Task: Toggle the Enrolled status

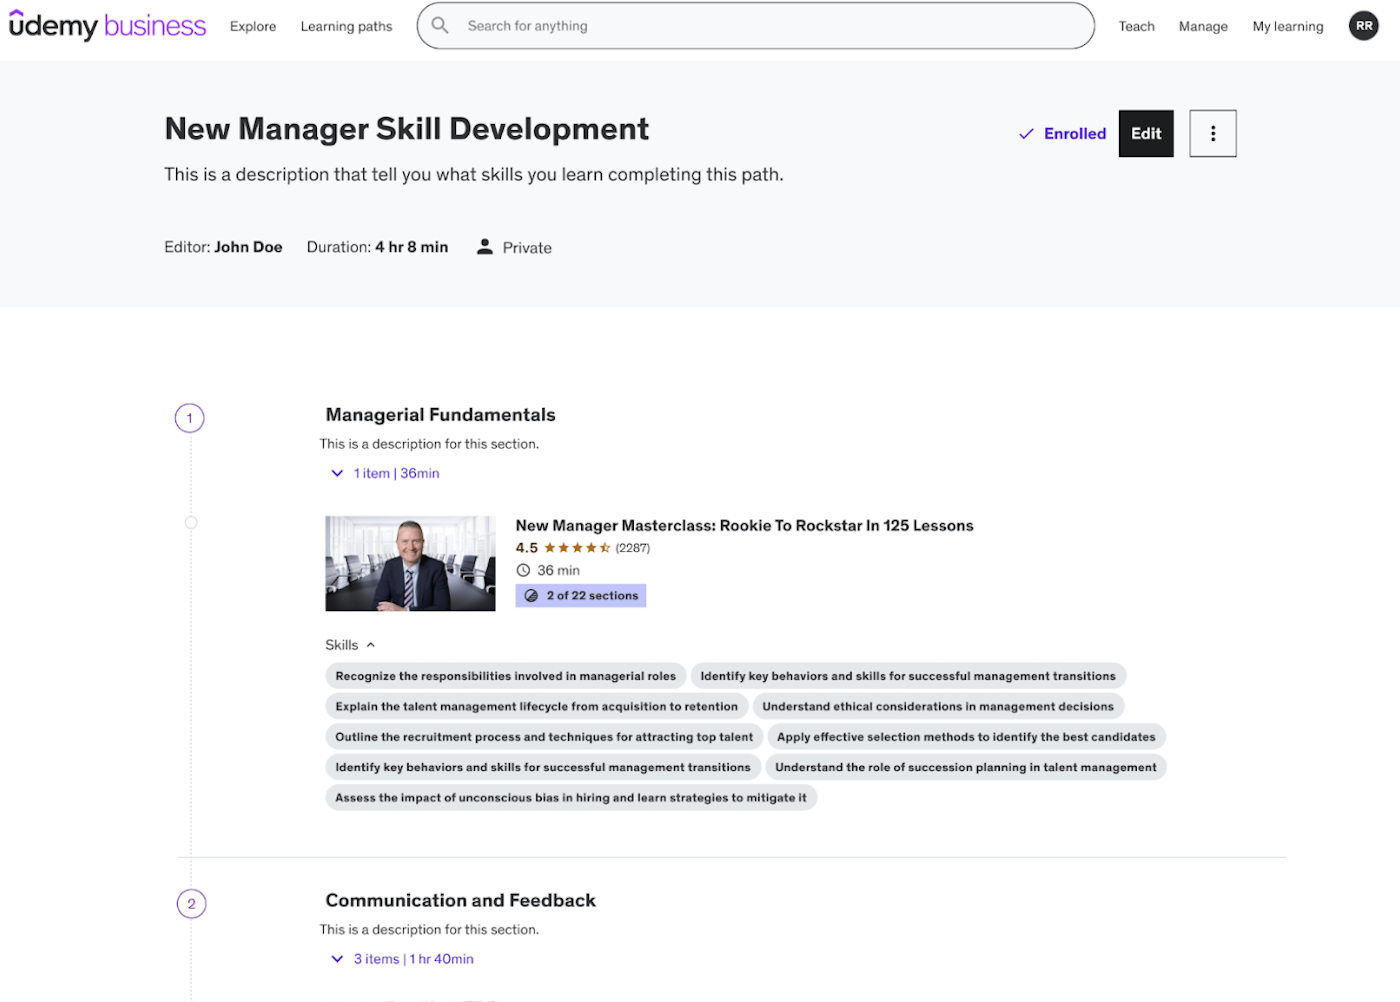Action: 1062,134
